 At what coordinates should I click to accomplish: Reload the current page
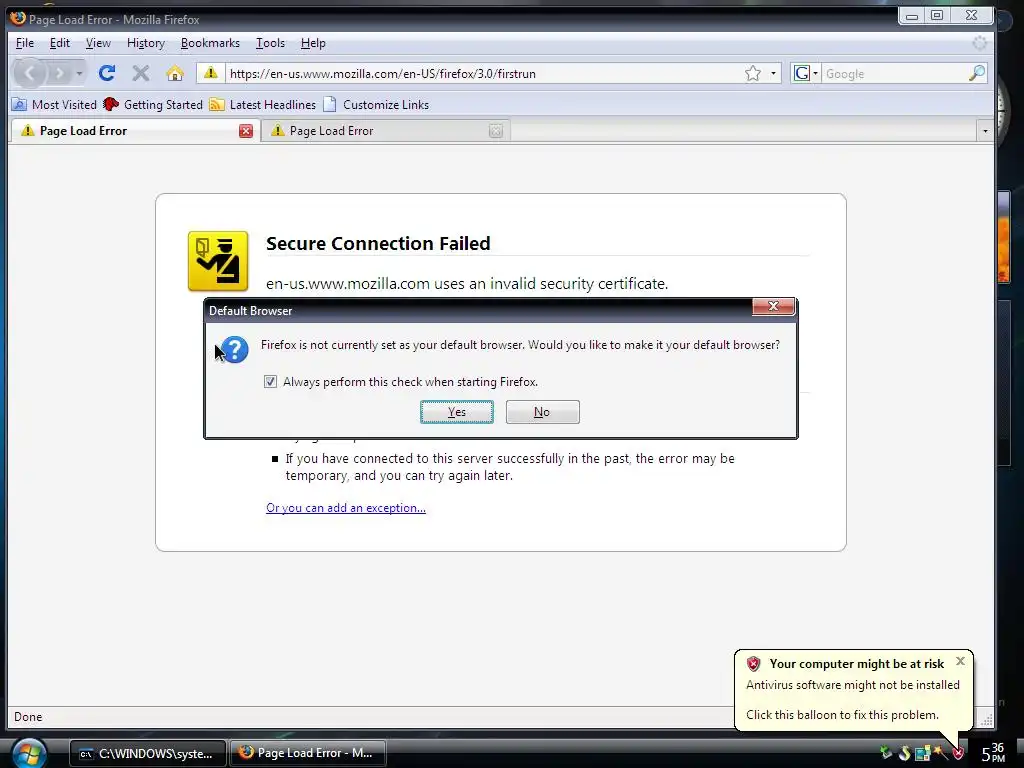pos(107,73)
